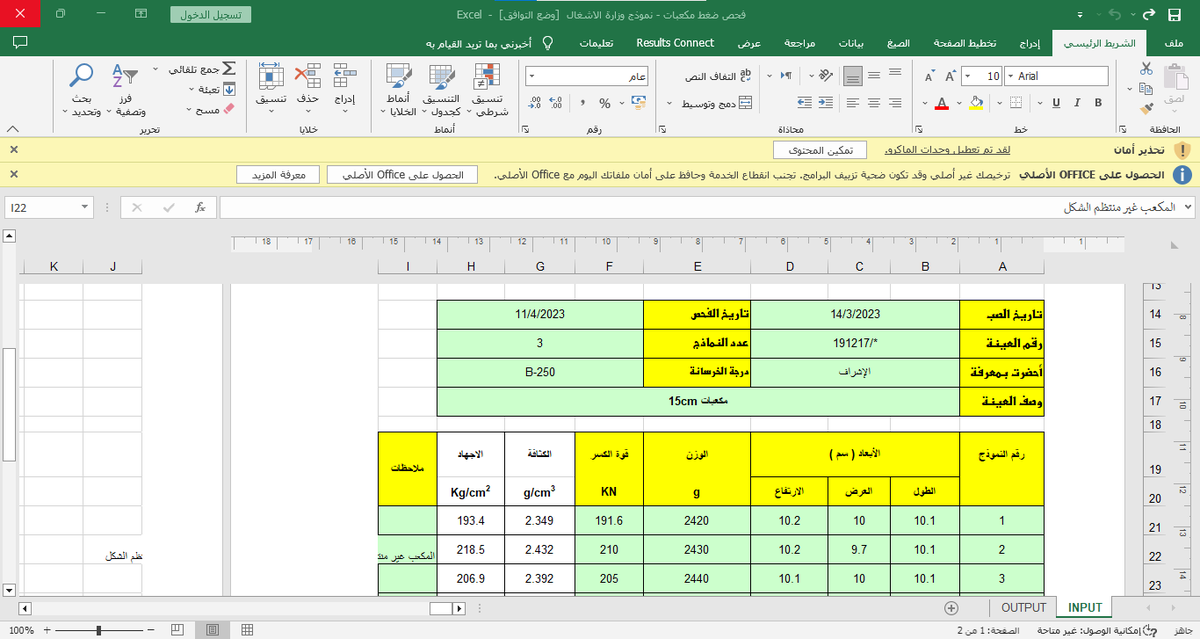
Task: Click the new sheet plus icon
Action: tap(951, 608)
